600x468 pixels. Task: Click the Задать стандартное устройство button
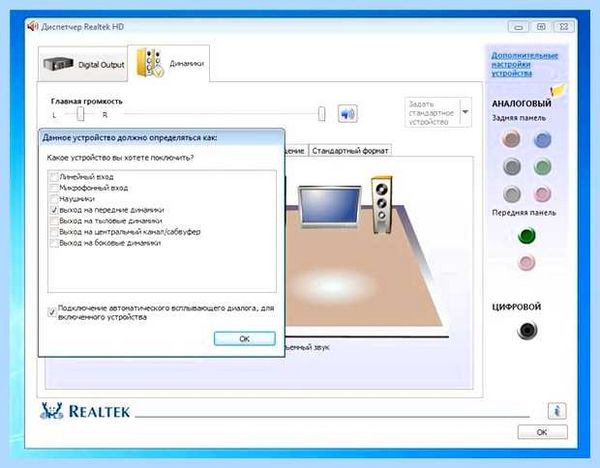click(x=432, y=113)
